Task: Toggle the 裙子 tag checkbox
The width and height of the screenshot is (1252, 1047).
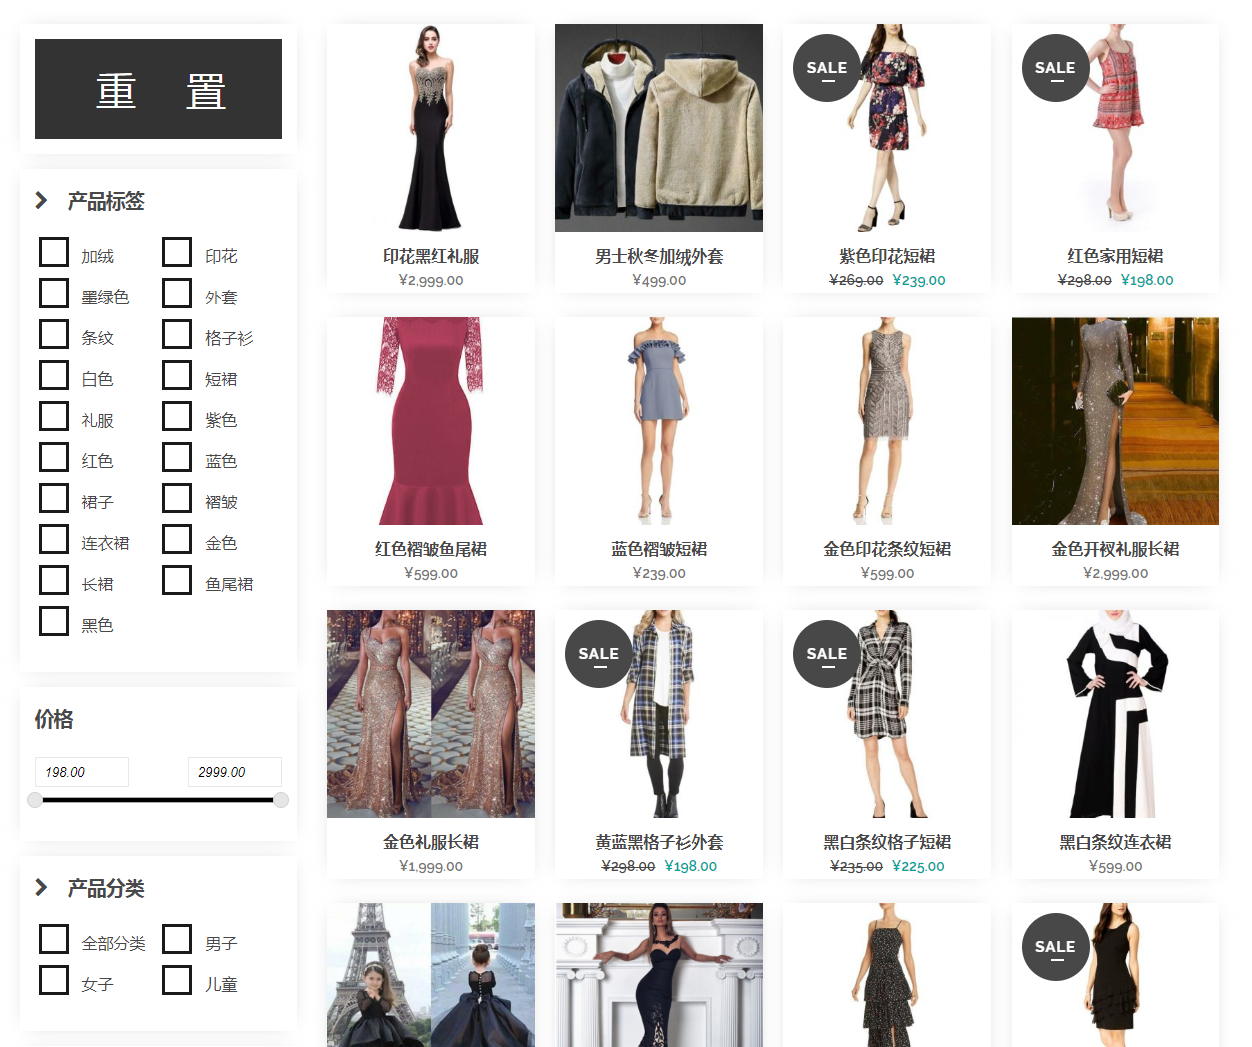Action: (x=54, y=498)
